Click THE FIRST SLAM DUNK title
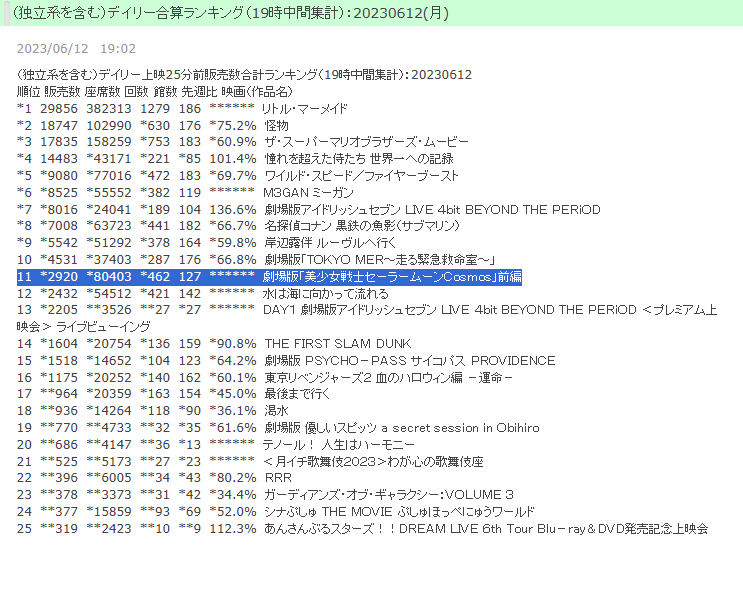 [x=338, y=343]
